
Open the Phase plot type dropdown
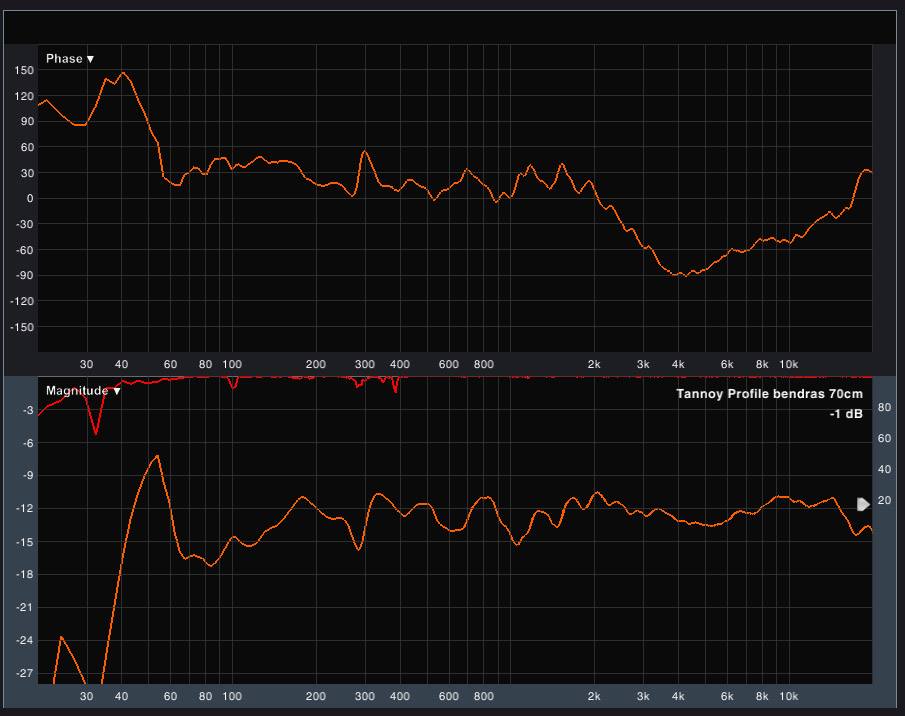[x=68, y=59]
